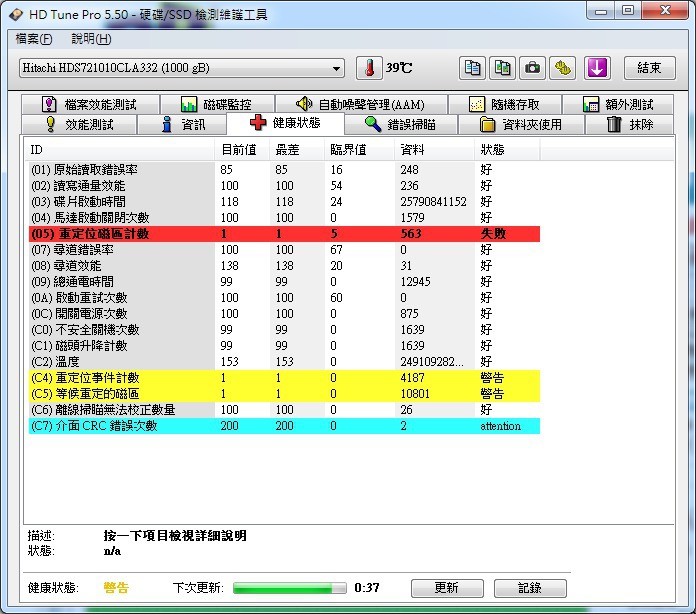
Task: Click the 按一下項目檢視詳細說明 description text
Action: pyautogui.click(x=175, y=536)
